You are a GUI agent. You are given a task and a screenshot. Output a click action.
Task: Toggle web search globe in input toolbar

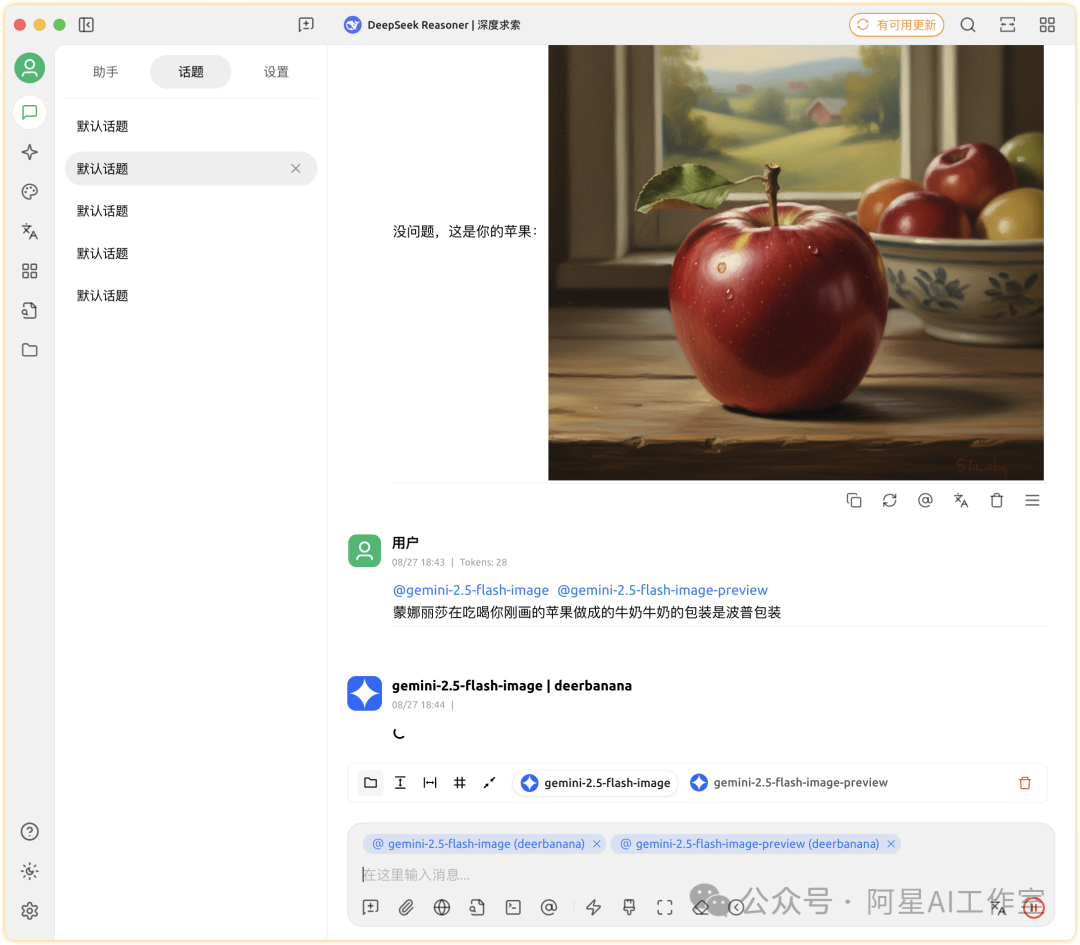click(442, 908)
